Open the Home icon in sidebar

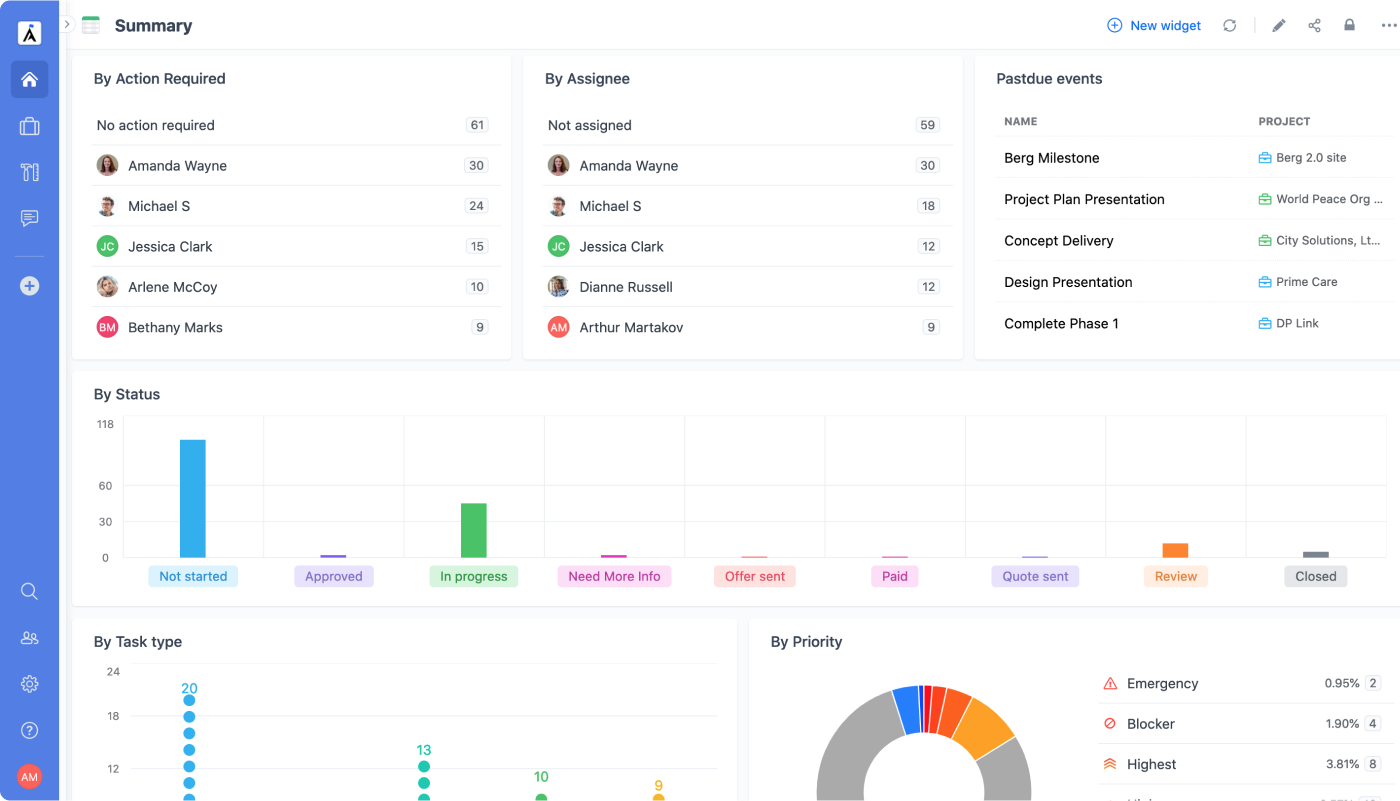(29, 80)
